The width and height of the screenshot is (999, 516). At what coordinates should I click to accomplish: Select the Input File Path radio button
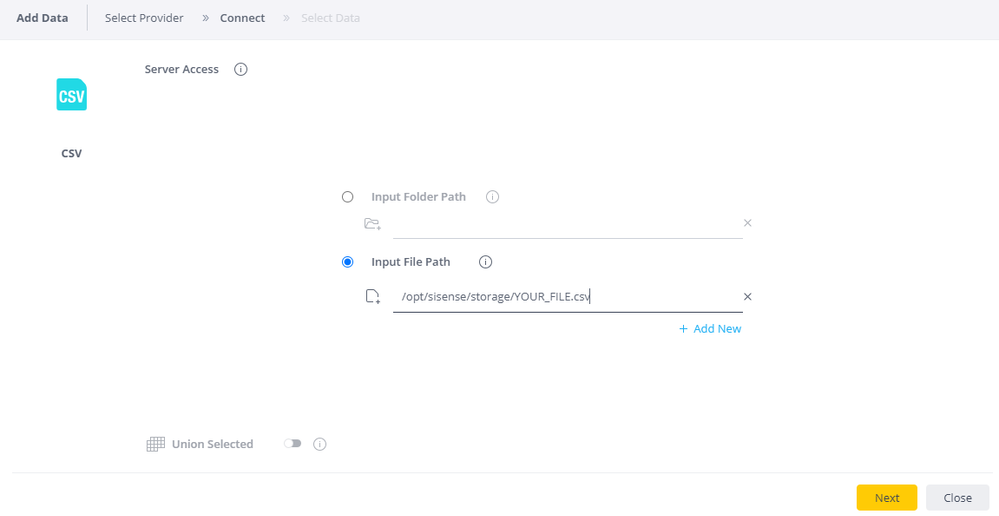click(348, 262)
